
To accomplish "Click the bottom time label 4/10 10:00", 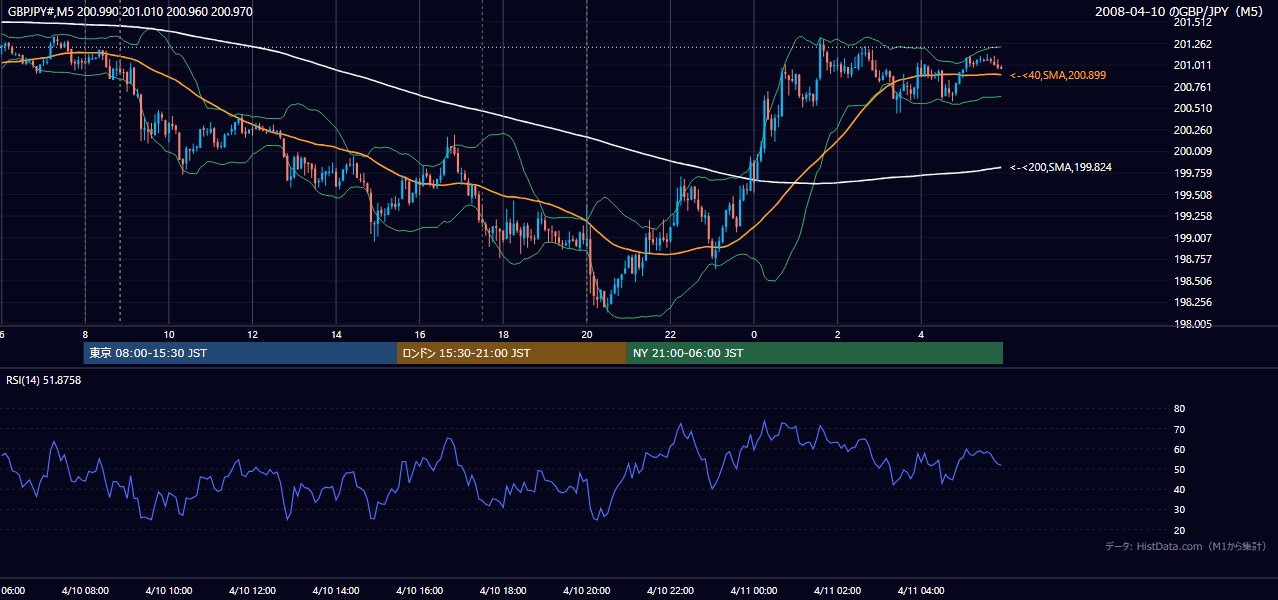I will tap(169, 590).
